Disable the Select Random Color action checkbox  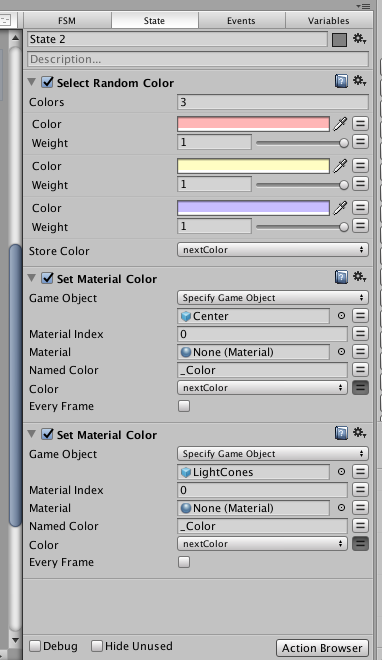(x=47, y=82)
